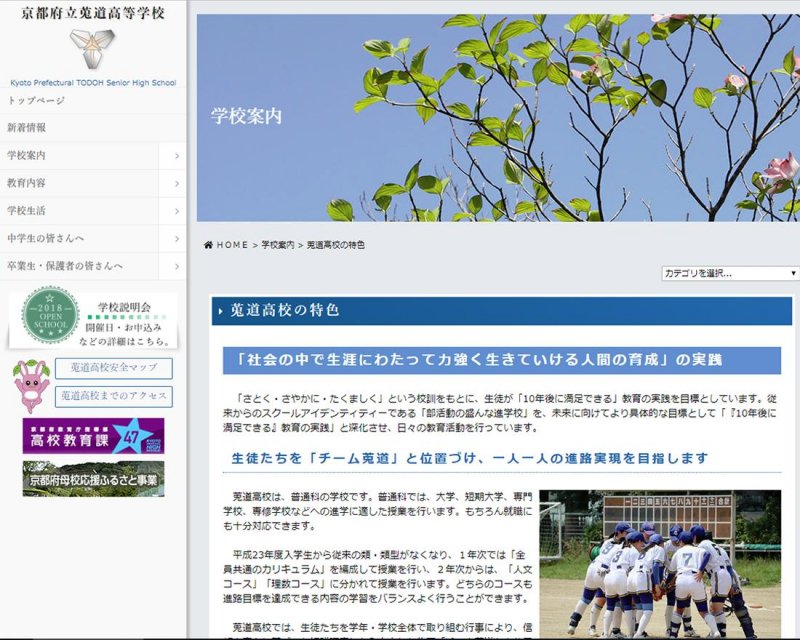800x640 pixels.
Task: Click 学校案内 breadcrumb link
Action: coord(278,245)
